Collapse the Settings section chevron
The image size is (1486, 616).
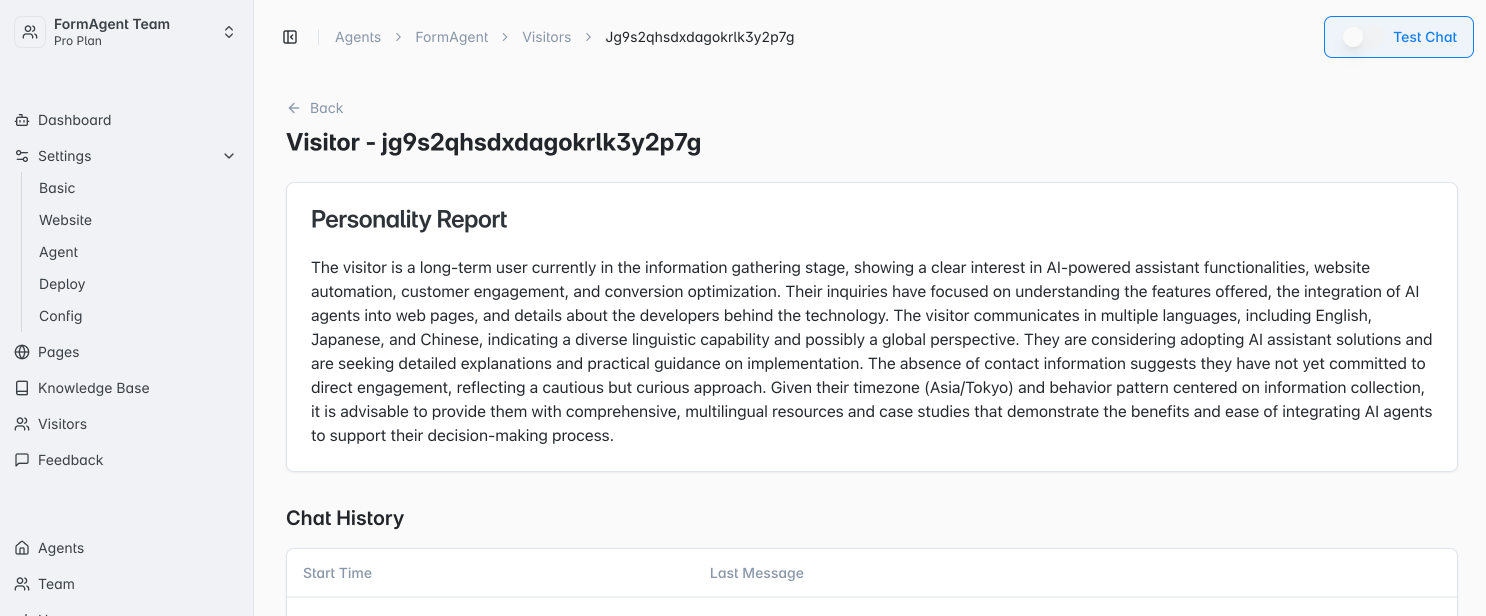[229, 156]
